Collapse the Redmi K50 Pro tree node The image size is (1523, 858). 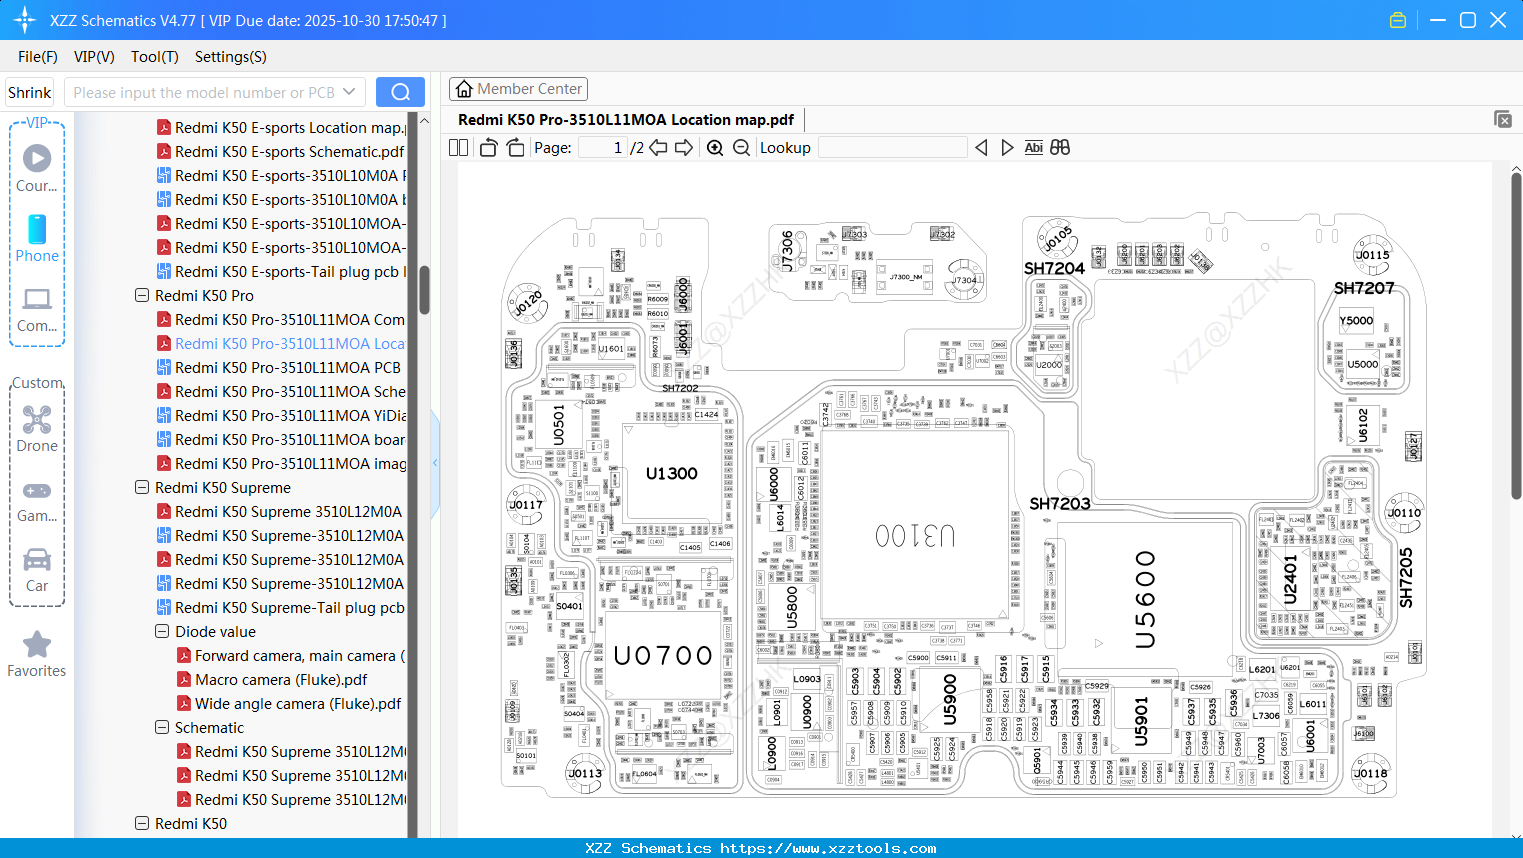(x=141, y=295)
